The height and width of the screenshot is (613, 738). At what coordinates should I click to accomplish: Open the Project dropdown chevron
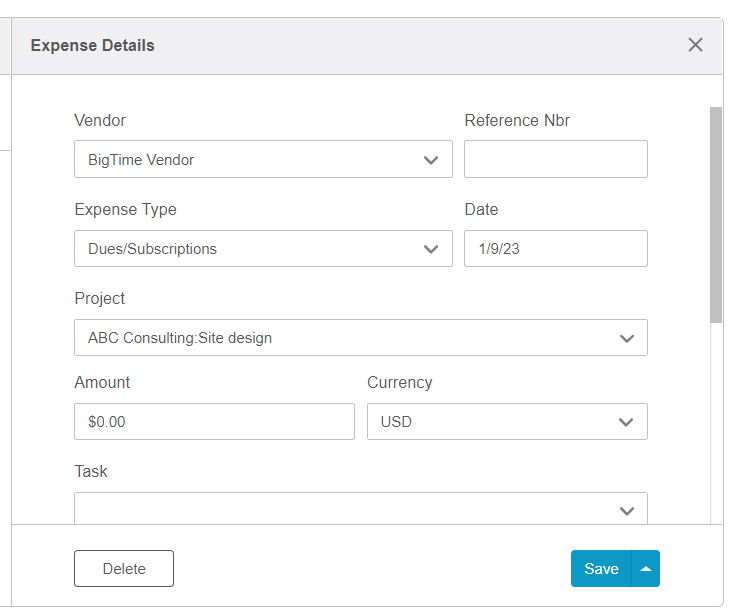coord(626,338)
